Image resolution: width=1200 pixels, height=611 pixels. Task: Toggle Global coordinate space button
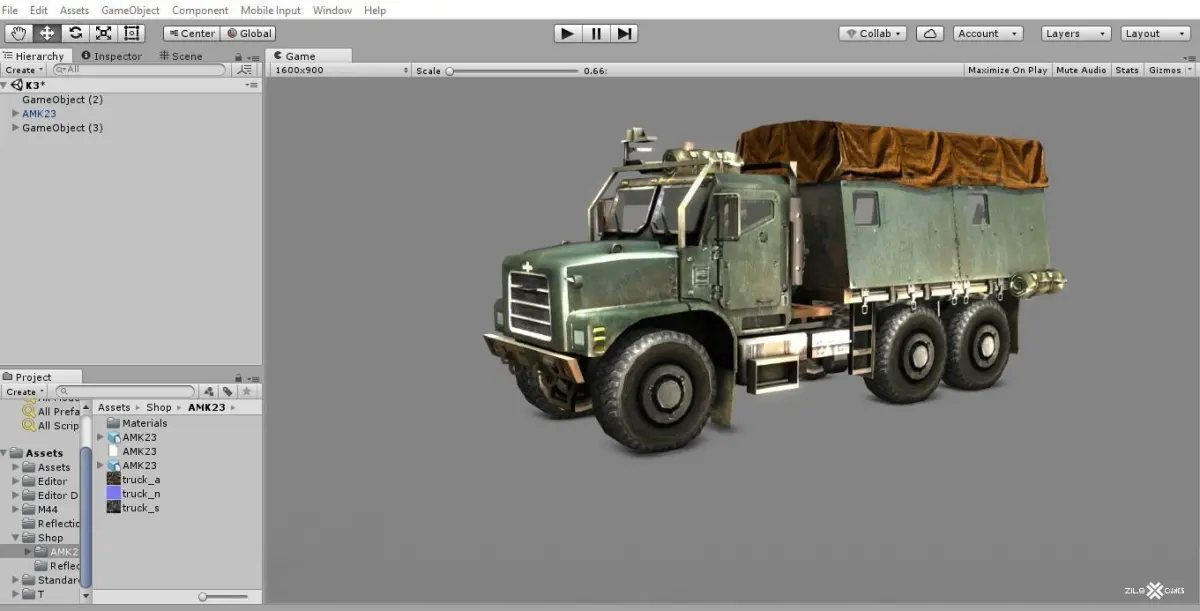point(248,33)
